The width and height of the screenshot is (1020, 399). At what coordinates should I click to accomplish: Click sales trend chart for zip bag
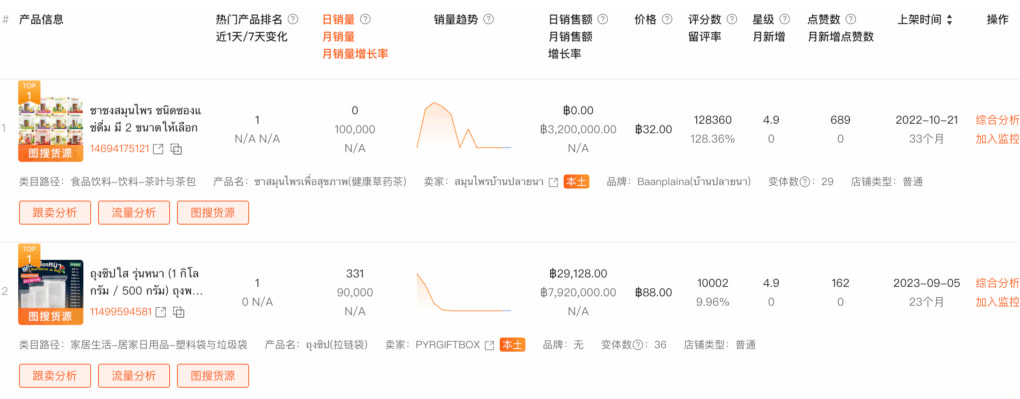click(464, 292)
